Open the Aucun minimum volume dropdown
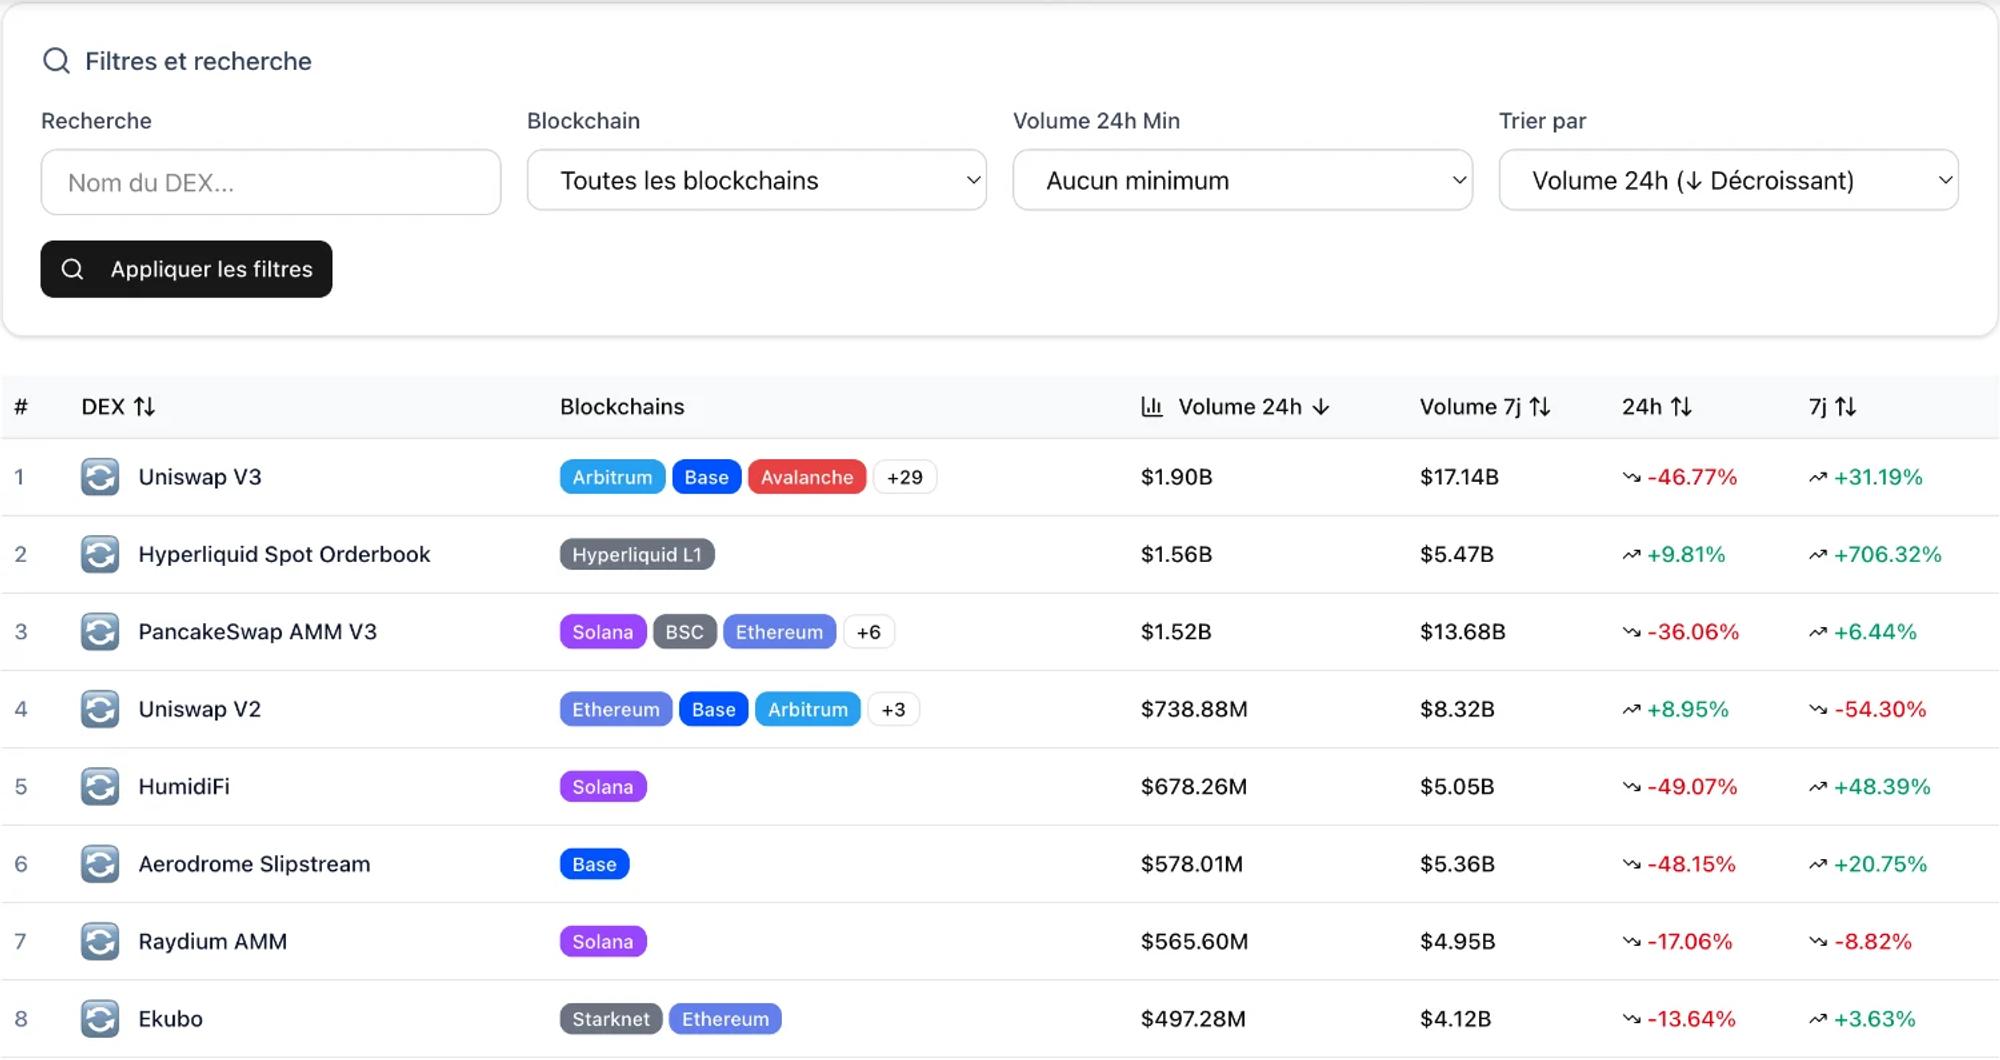The image size is (2000, 1060). point(1243,180)
